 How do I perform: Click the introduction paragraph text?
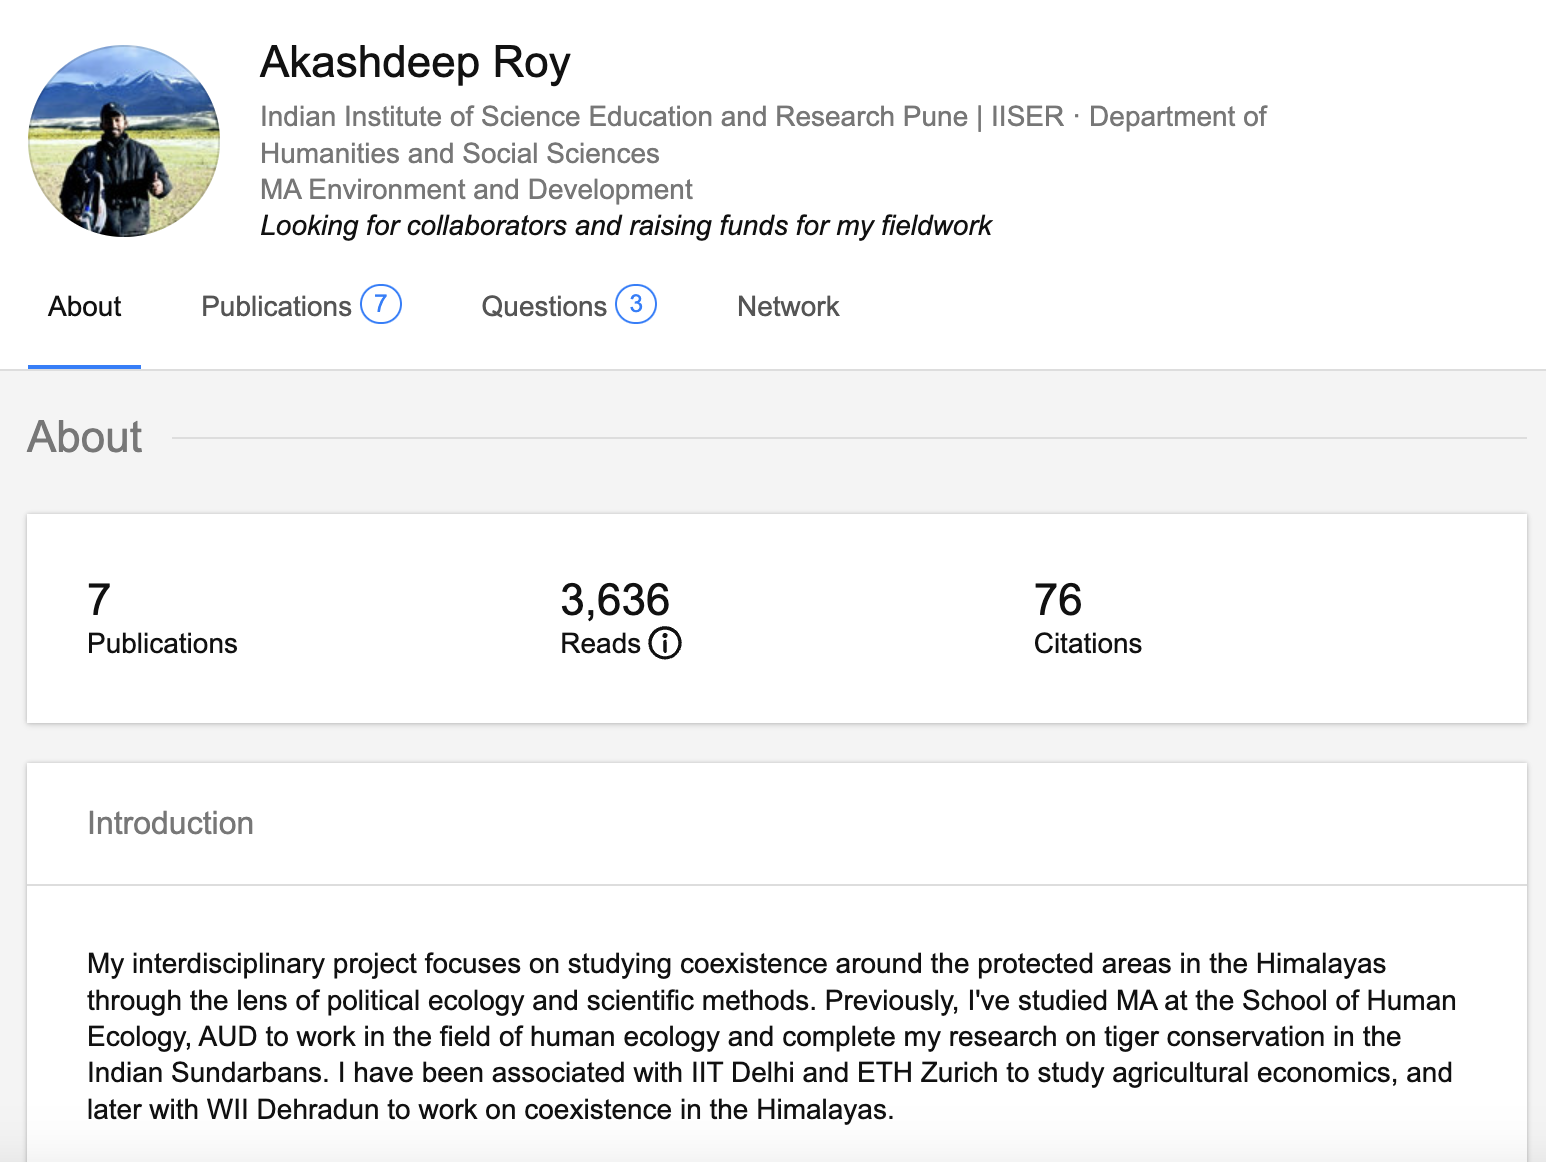point(772,1036)
